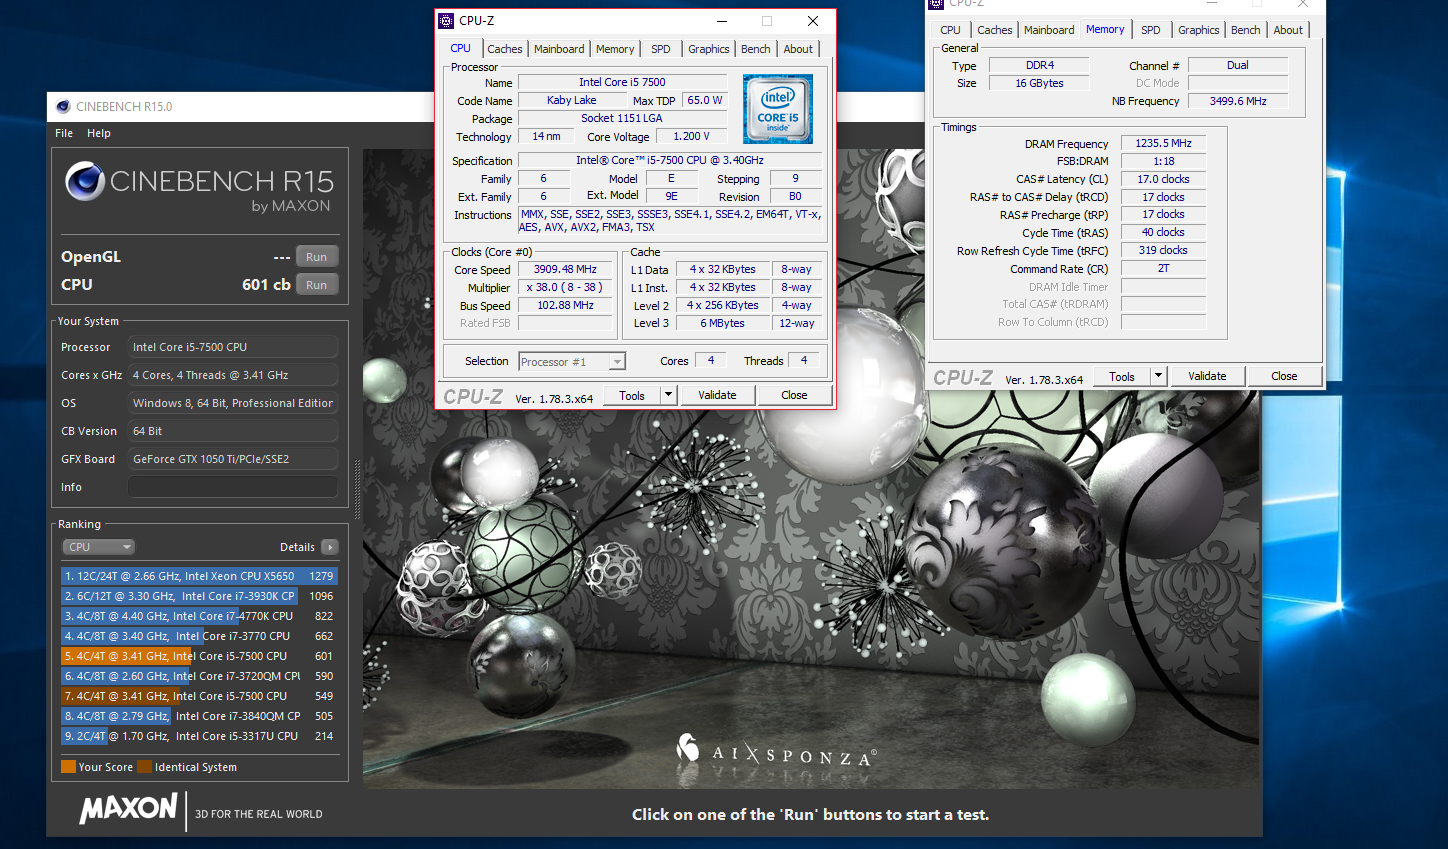Open the File menu in Cinebench
This screenshot has height=849, width=1448.
(x=64, y=133)
